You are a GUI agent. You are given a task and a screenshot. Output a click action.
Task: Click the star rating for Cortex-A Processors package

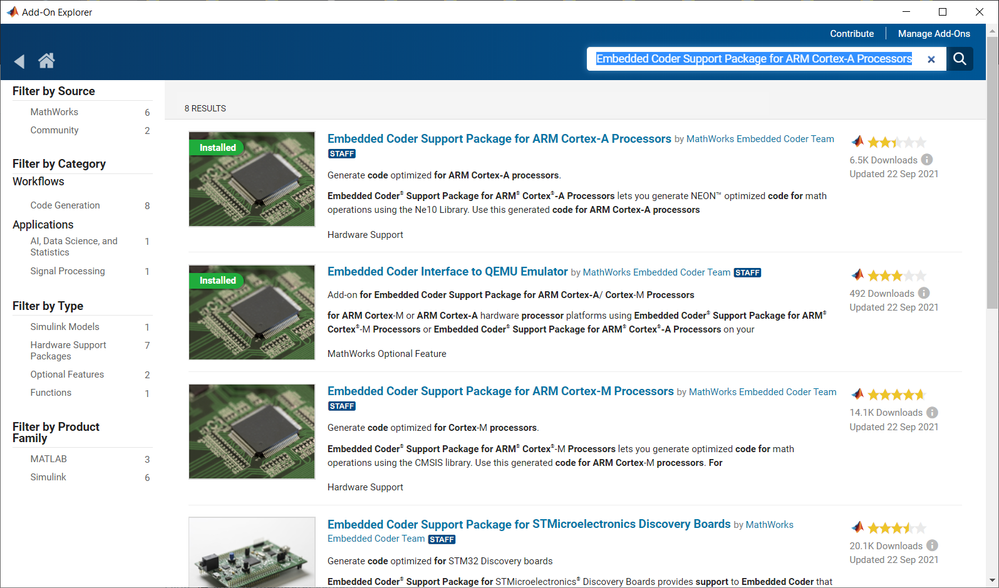(x=896, y=142)
